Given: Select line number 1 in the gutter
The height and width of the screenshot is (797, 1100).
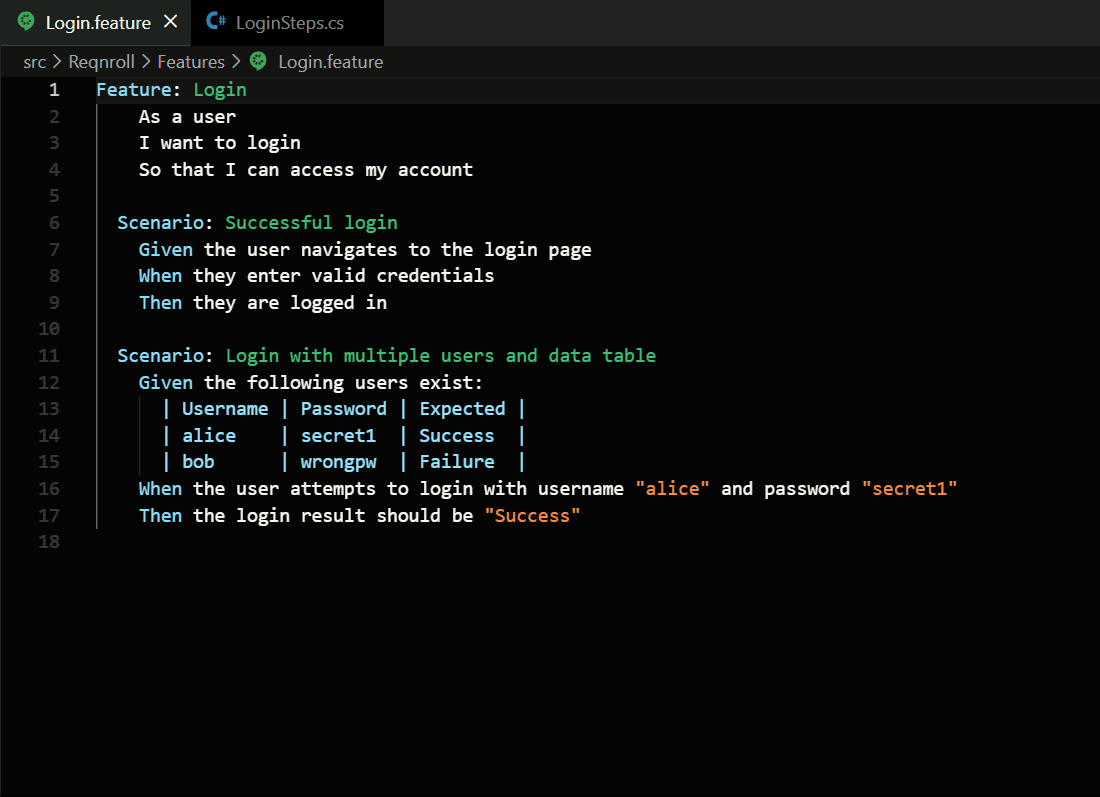Looking at the screenshot, I should pos(54,90).
